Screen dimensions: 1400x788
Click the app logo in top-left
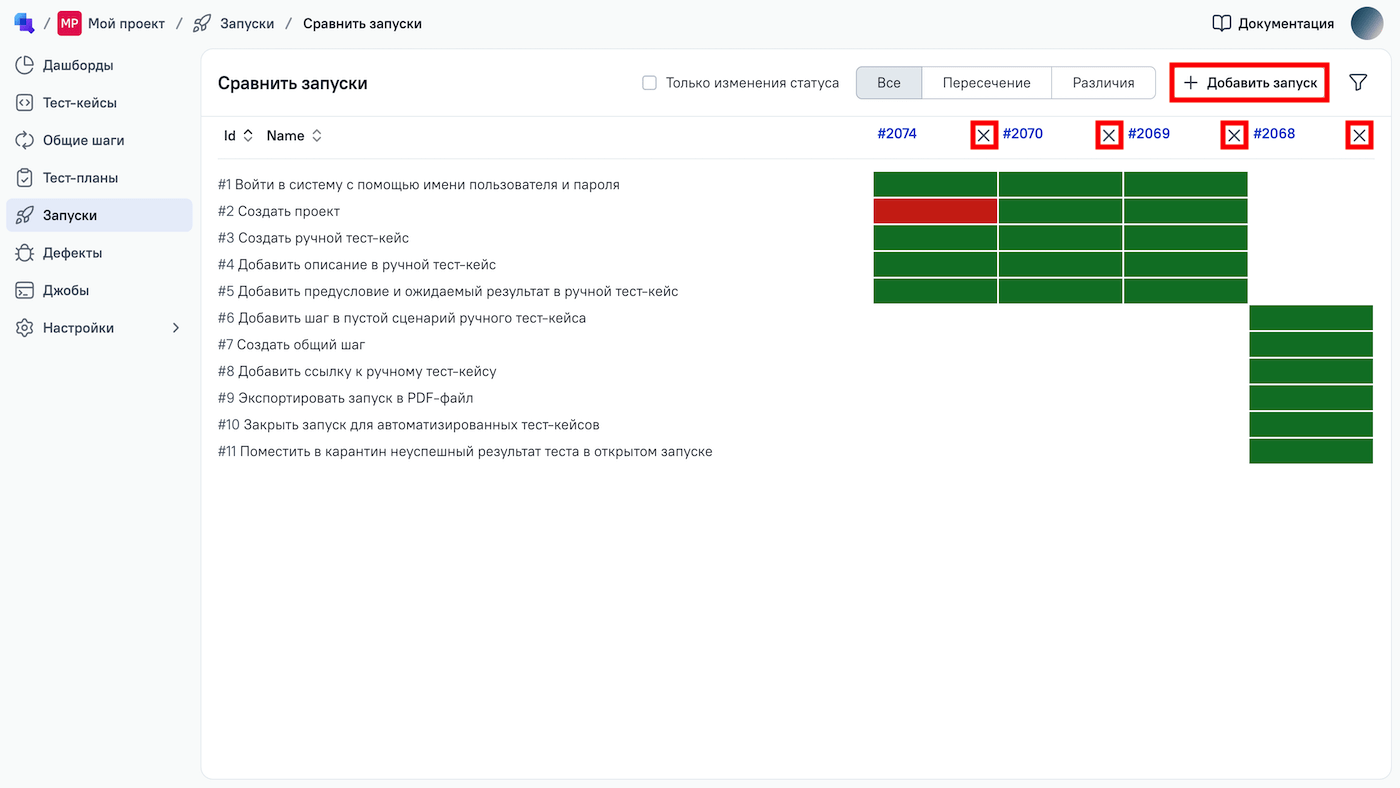click(x=24, y=23)
